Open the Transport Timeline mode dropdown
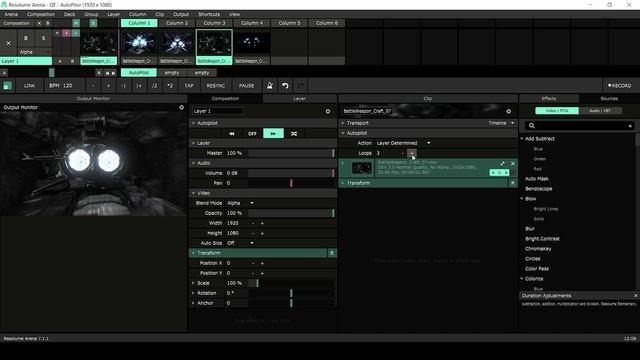The width and height of the screenshot is (640, 360). coord(501,123)
